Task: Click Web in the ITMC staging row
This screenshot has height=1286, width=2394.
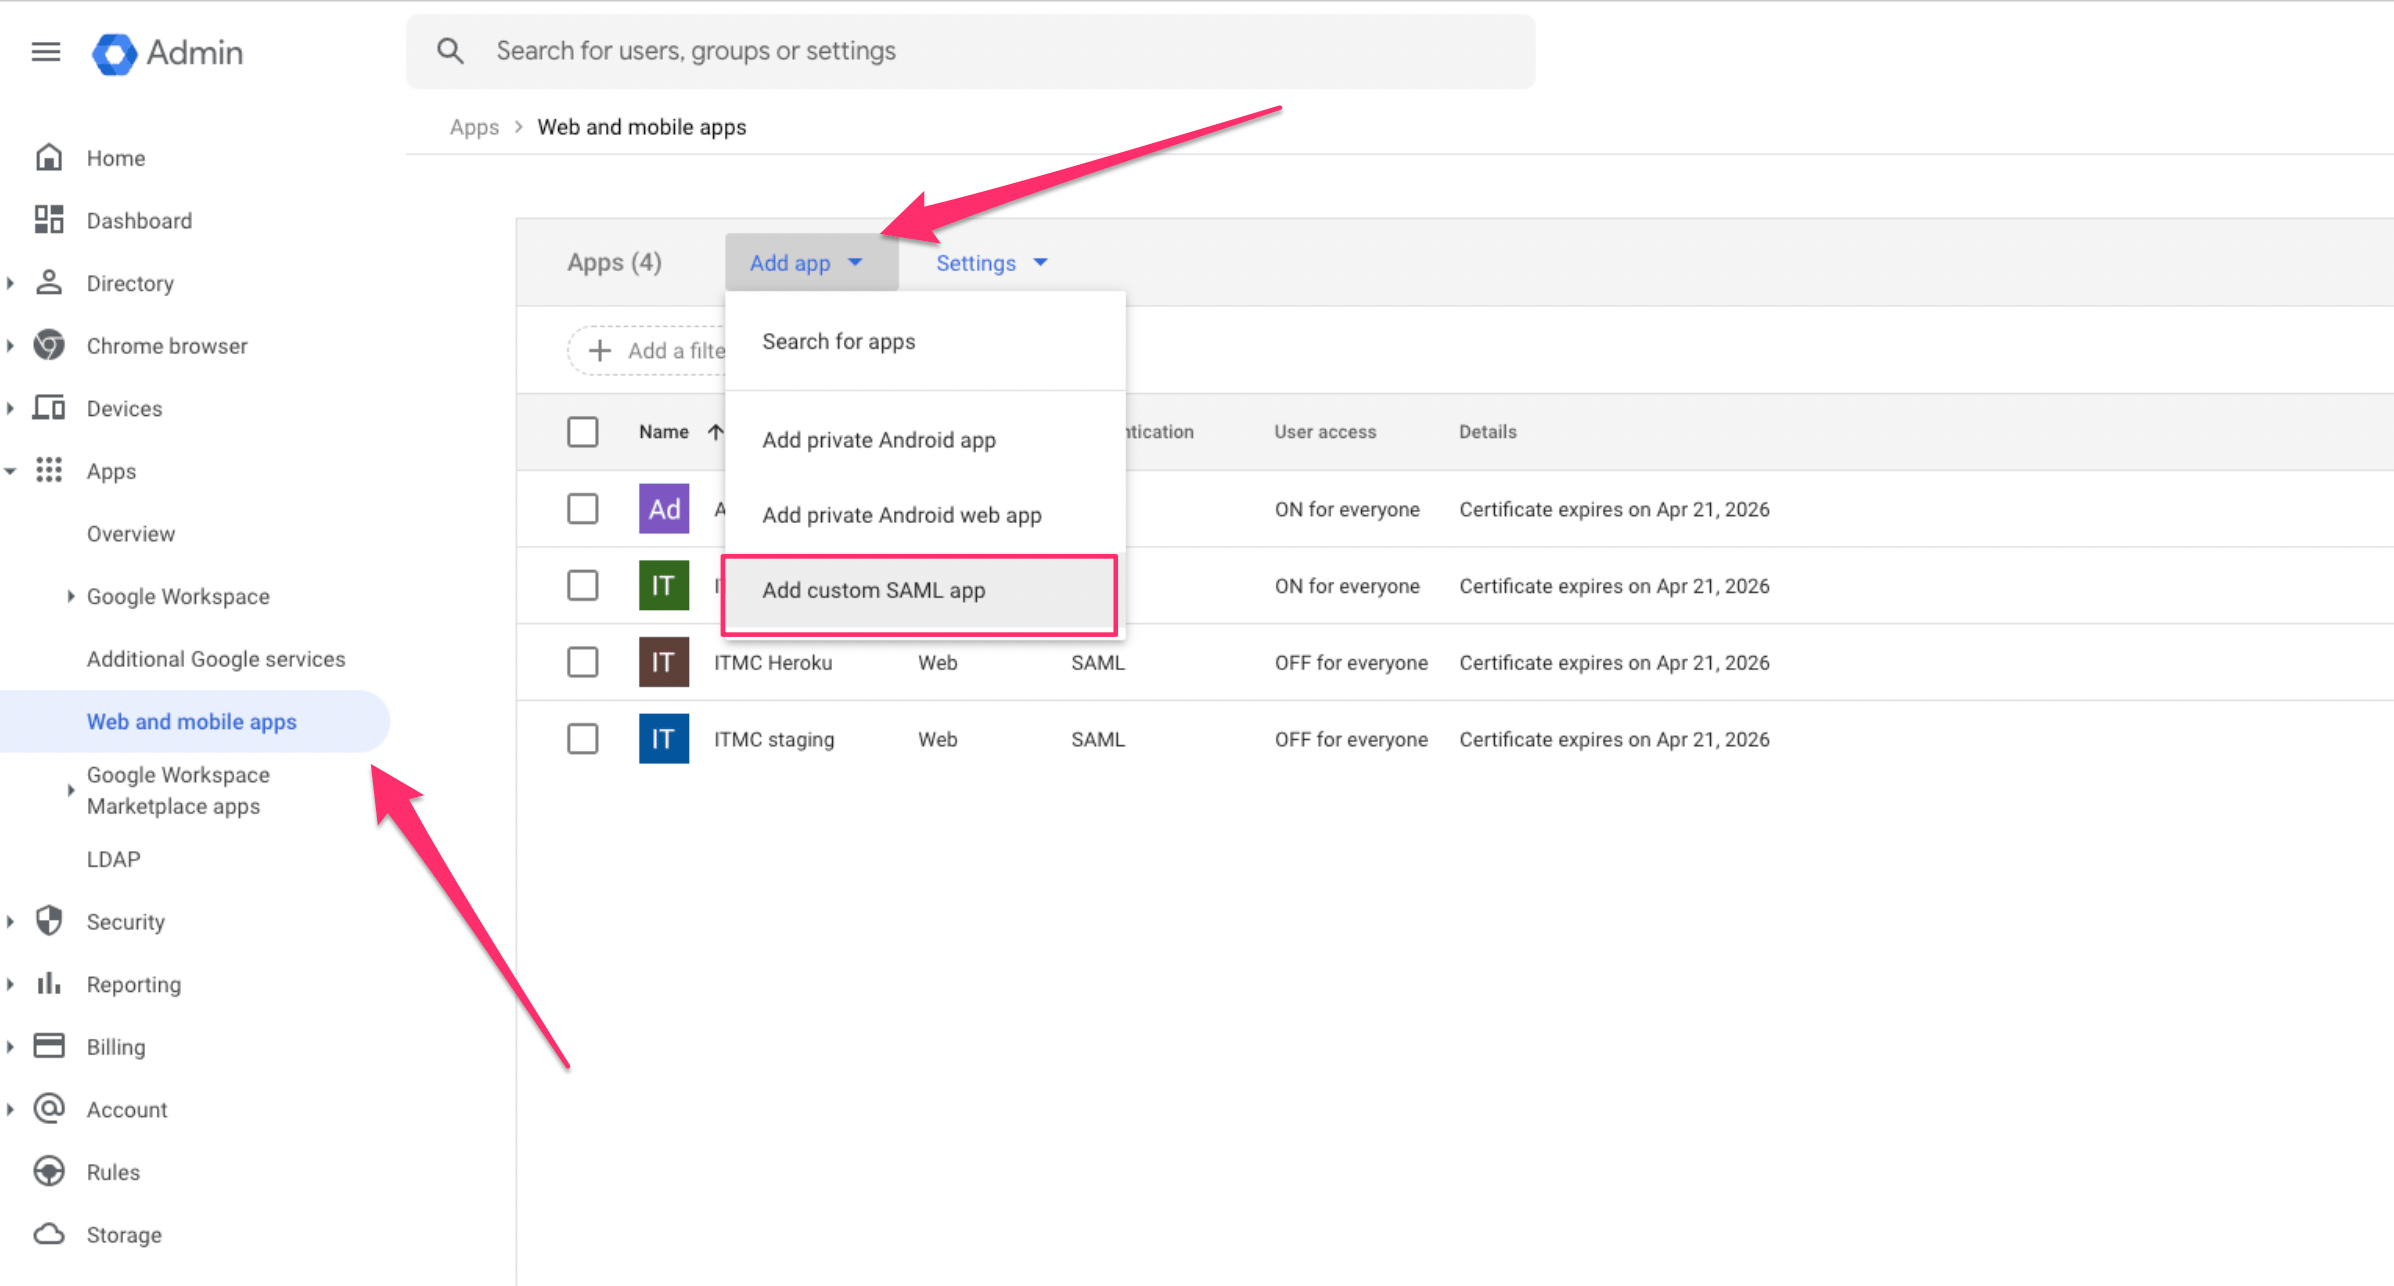Action: (x=938, y=739)
